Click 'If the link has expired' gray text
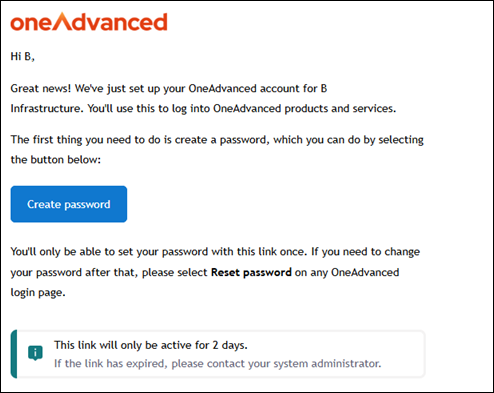Image resolution: width=494 pixels, height=393 pixels. click(111, 363)
